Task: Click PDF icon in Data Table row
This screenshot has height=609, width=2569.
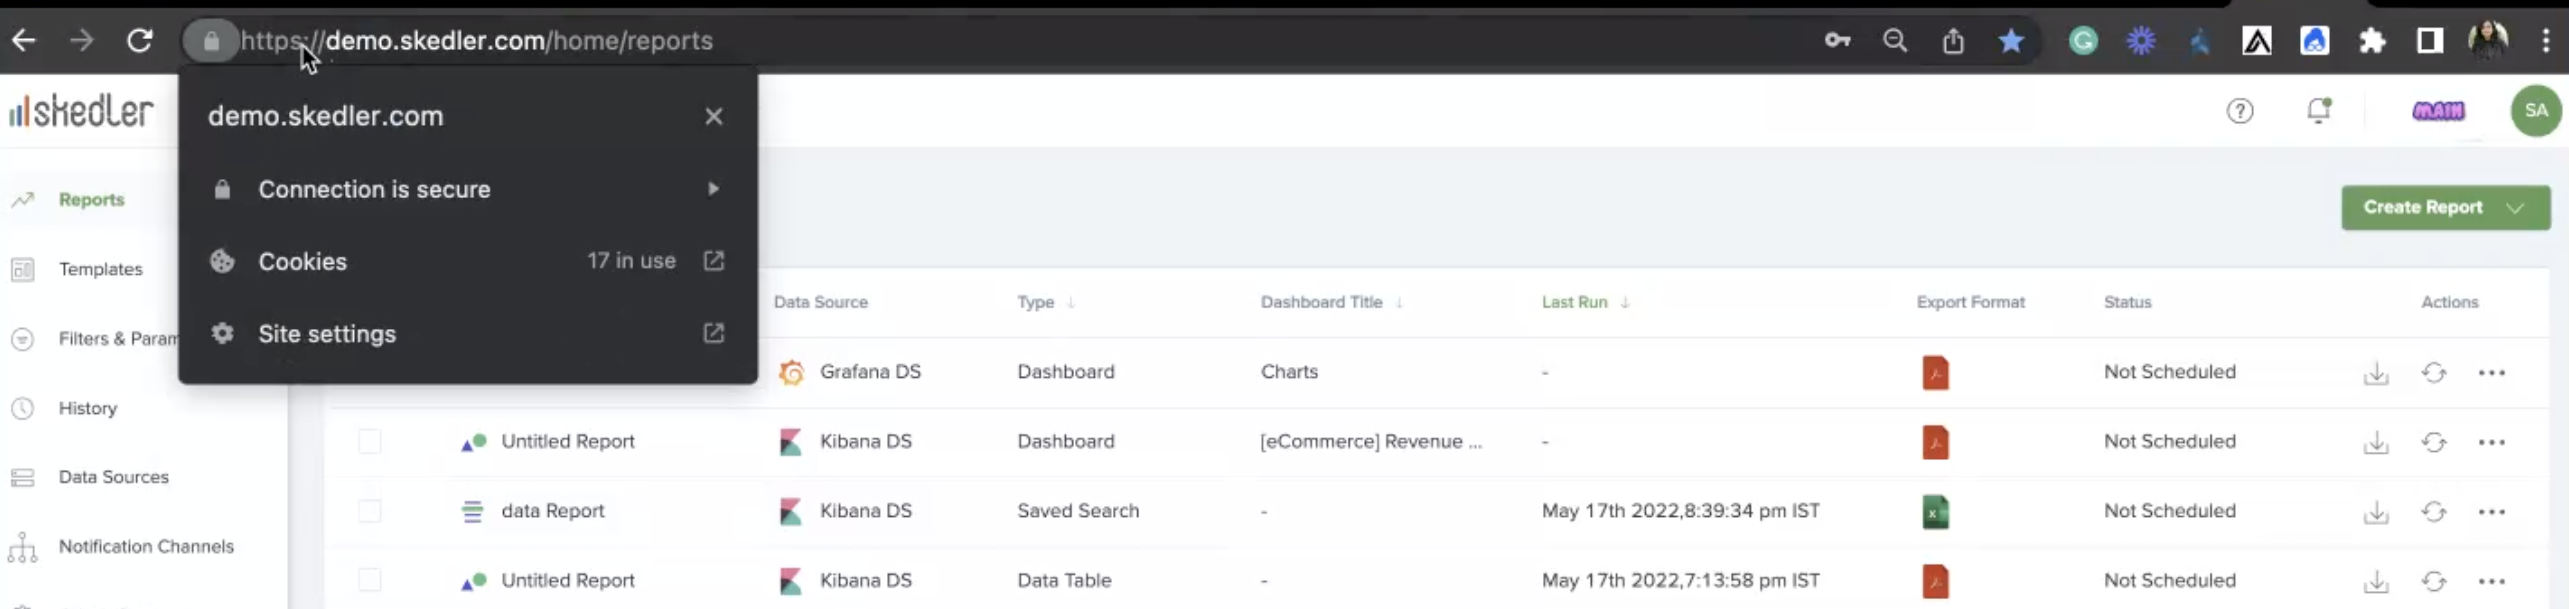Action: click(1935, 581)
